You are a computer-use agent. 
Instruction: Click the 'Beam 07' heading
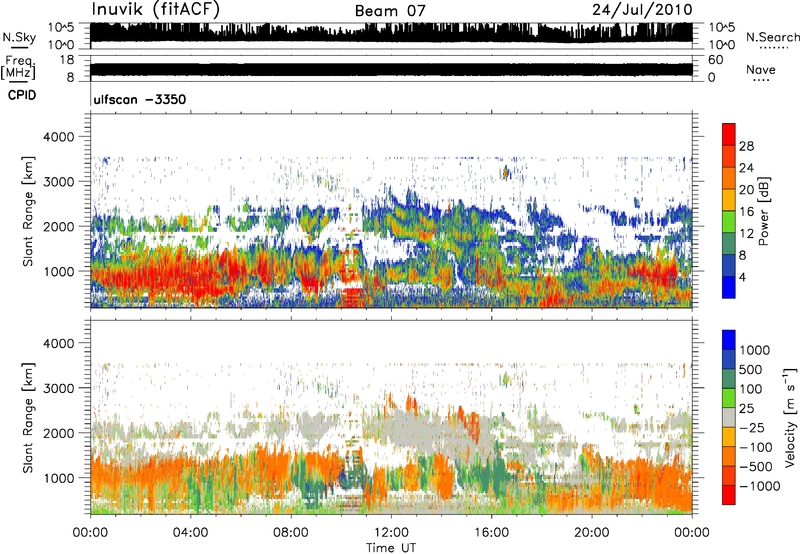390,11
